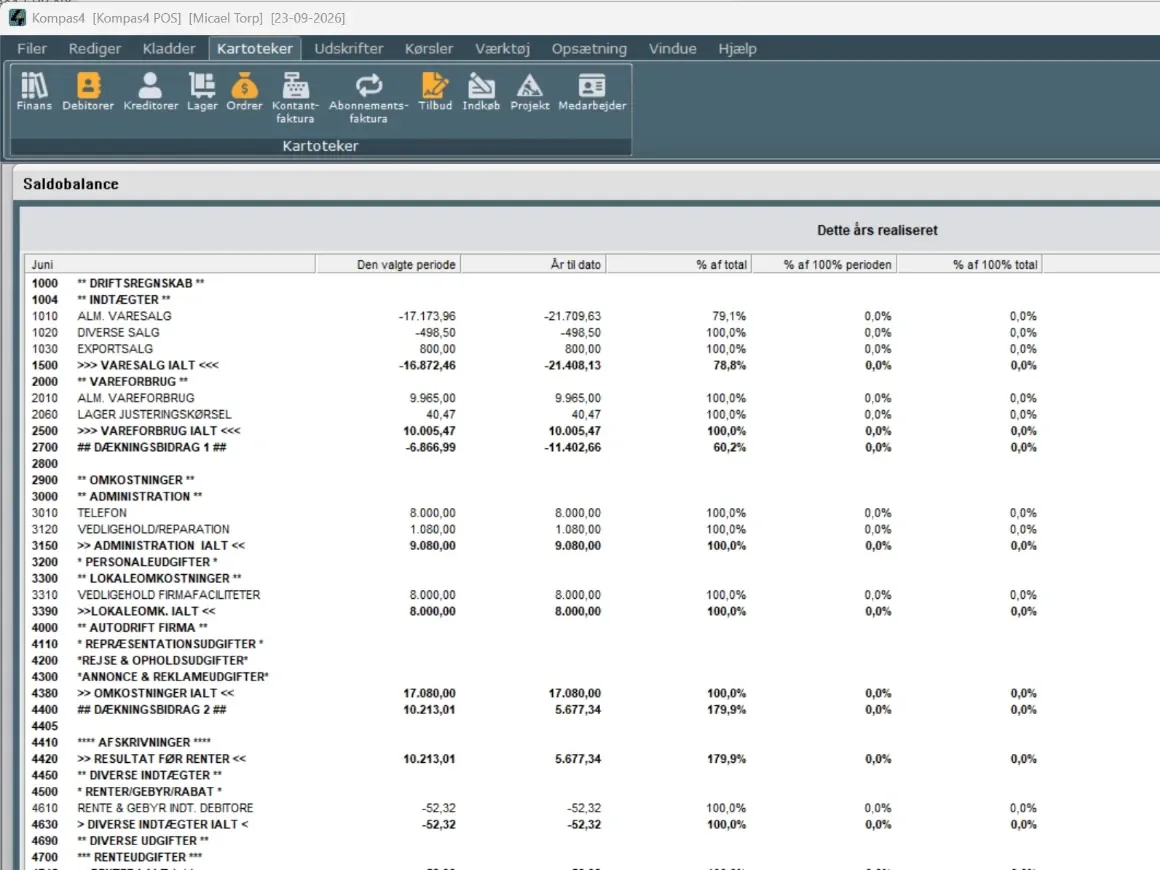The width and height of the screenshot is (1160, 870).
Task: Click the År til dato column header
Action: [533, 264]
